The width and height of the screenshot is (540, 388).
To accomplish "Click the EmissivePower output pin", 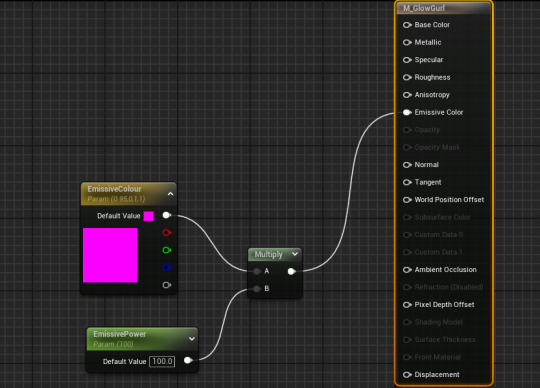I will click(x=188, y=360).
